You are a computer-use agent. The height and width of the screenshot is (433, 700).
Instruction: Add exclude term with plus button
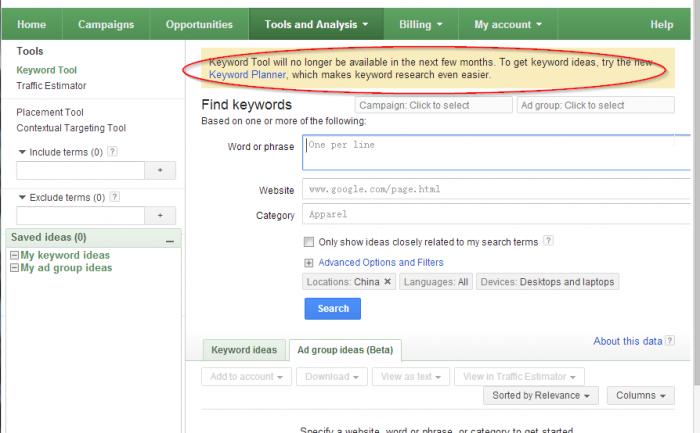tap(160, 216)
